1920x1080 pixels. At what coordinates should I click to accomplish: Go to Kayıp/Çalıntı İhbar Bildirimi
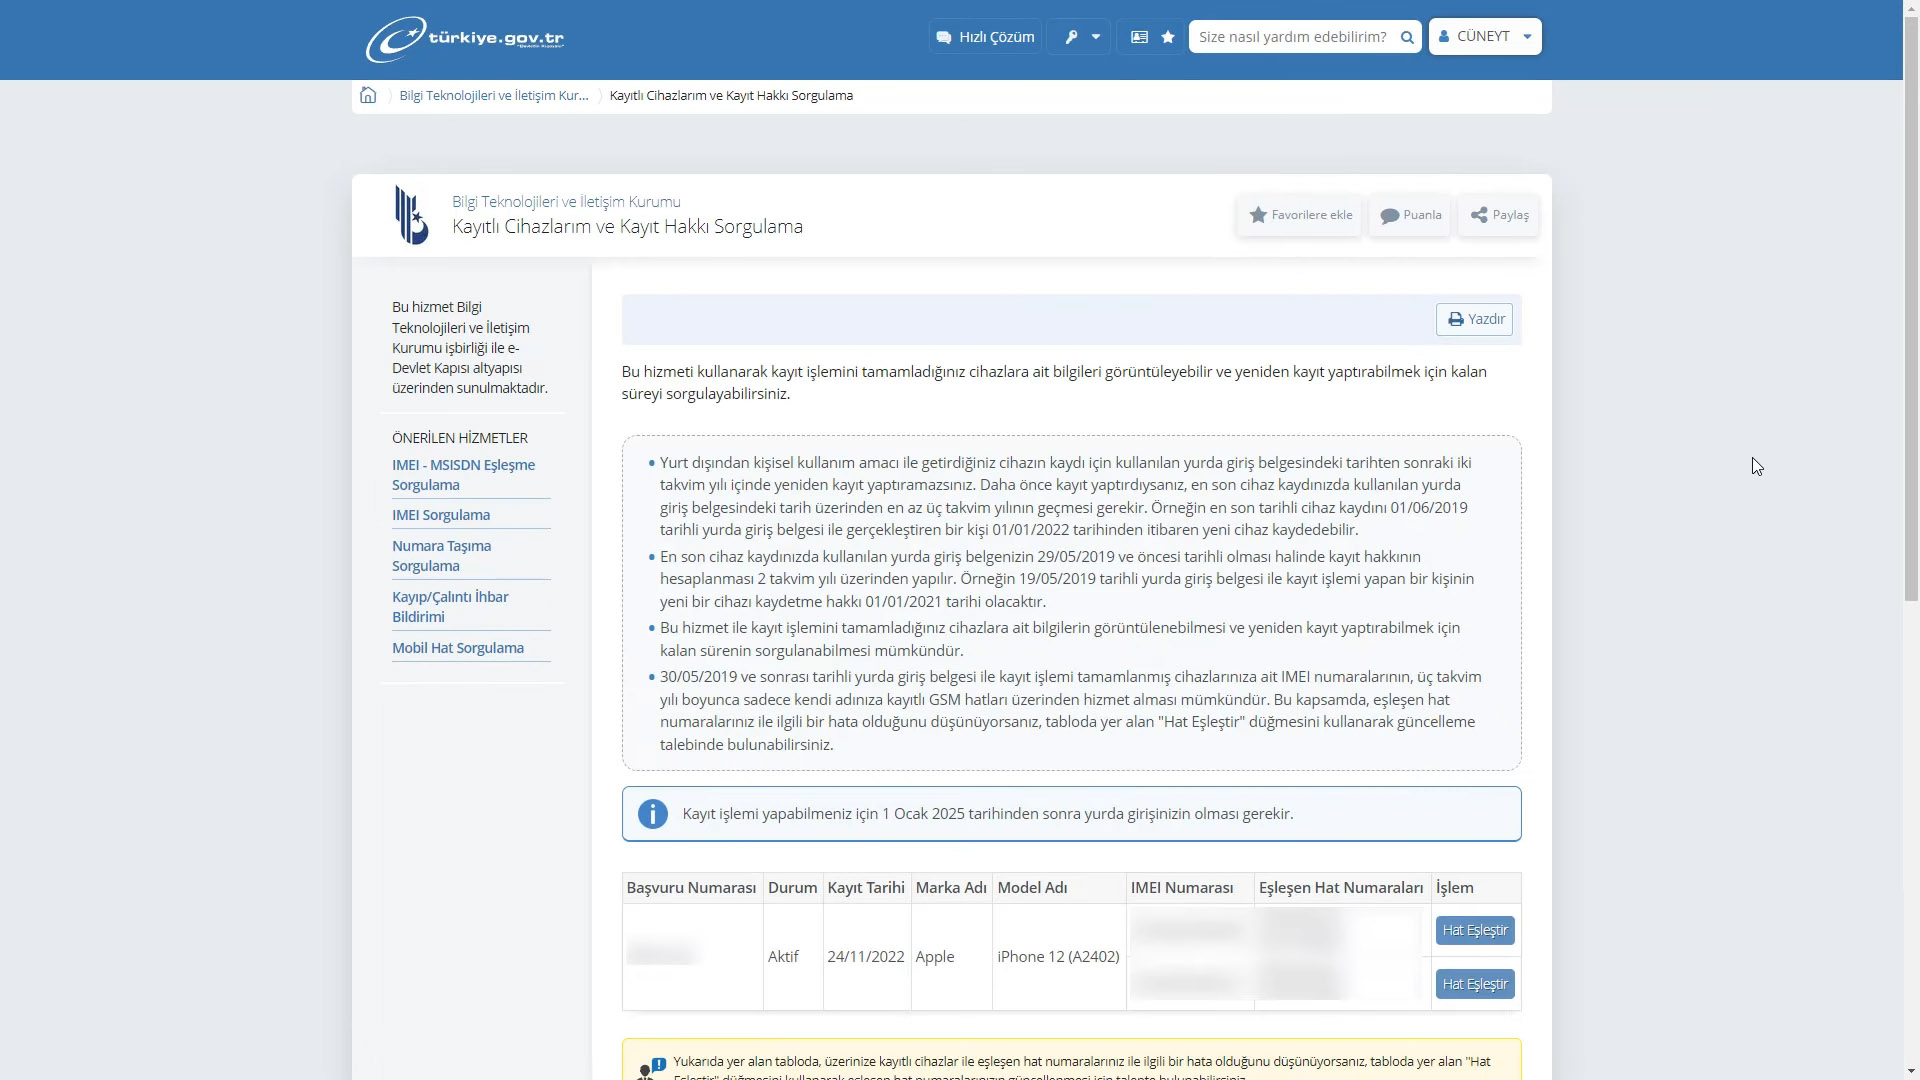[x=450, y=607]
